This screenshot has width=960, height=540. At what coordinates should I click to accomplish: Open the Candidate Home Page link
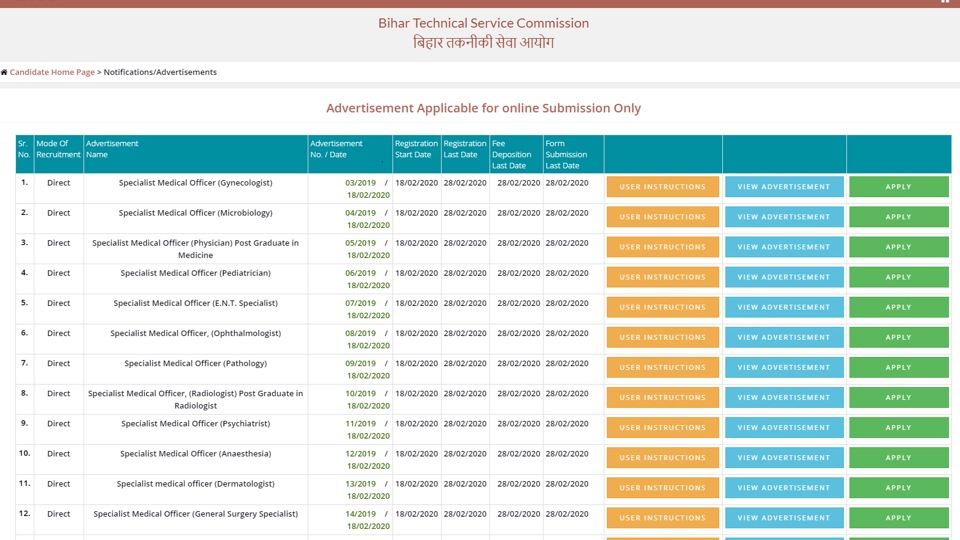tap(52, 72)
